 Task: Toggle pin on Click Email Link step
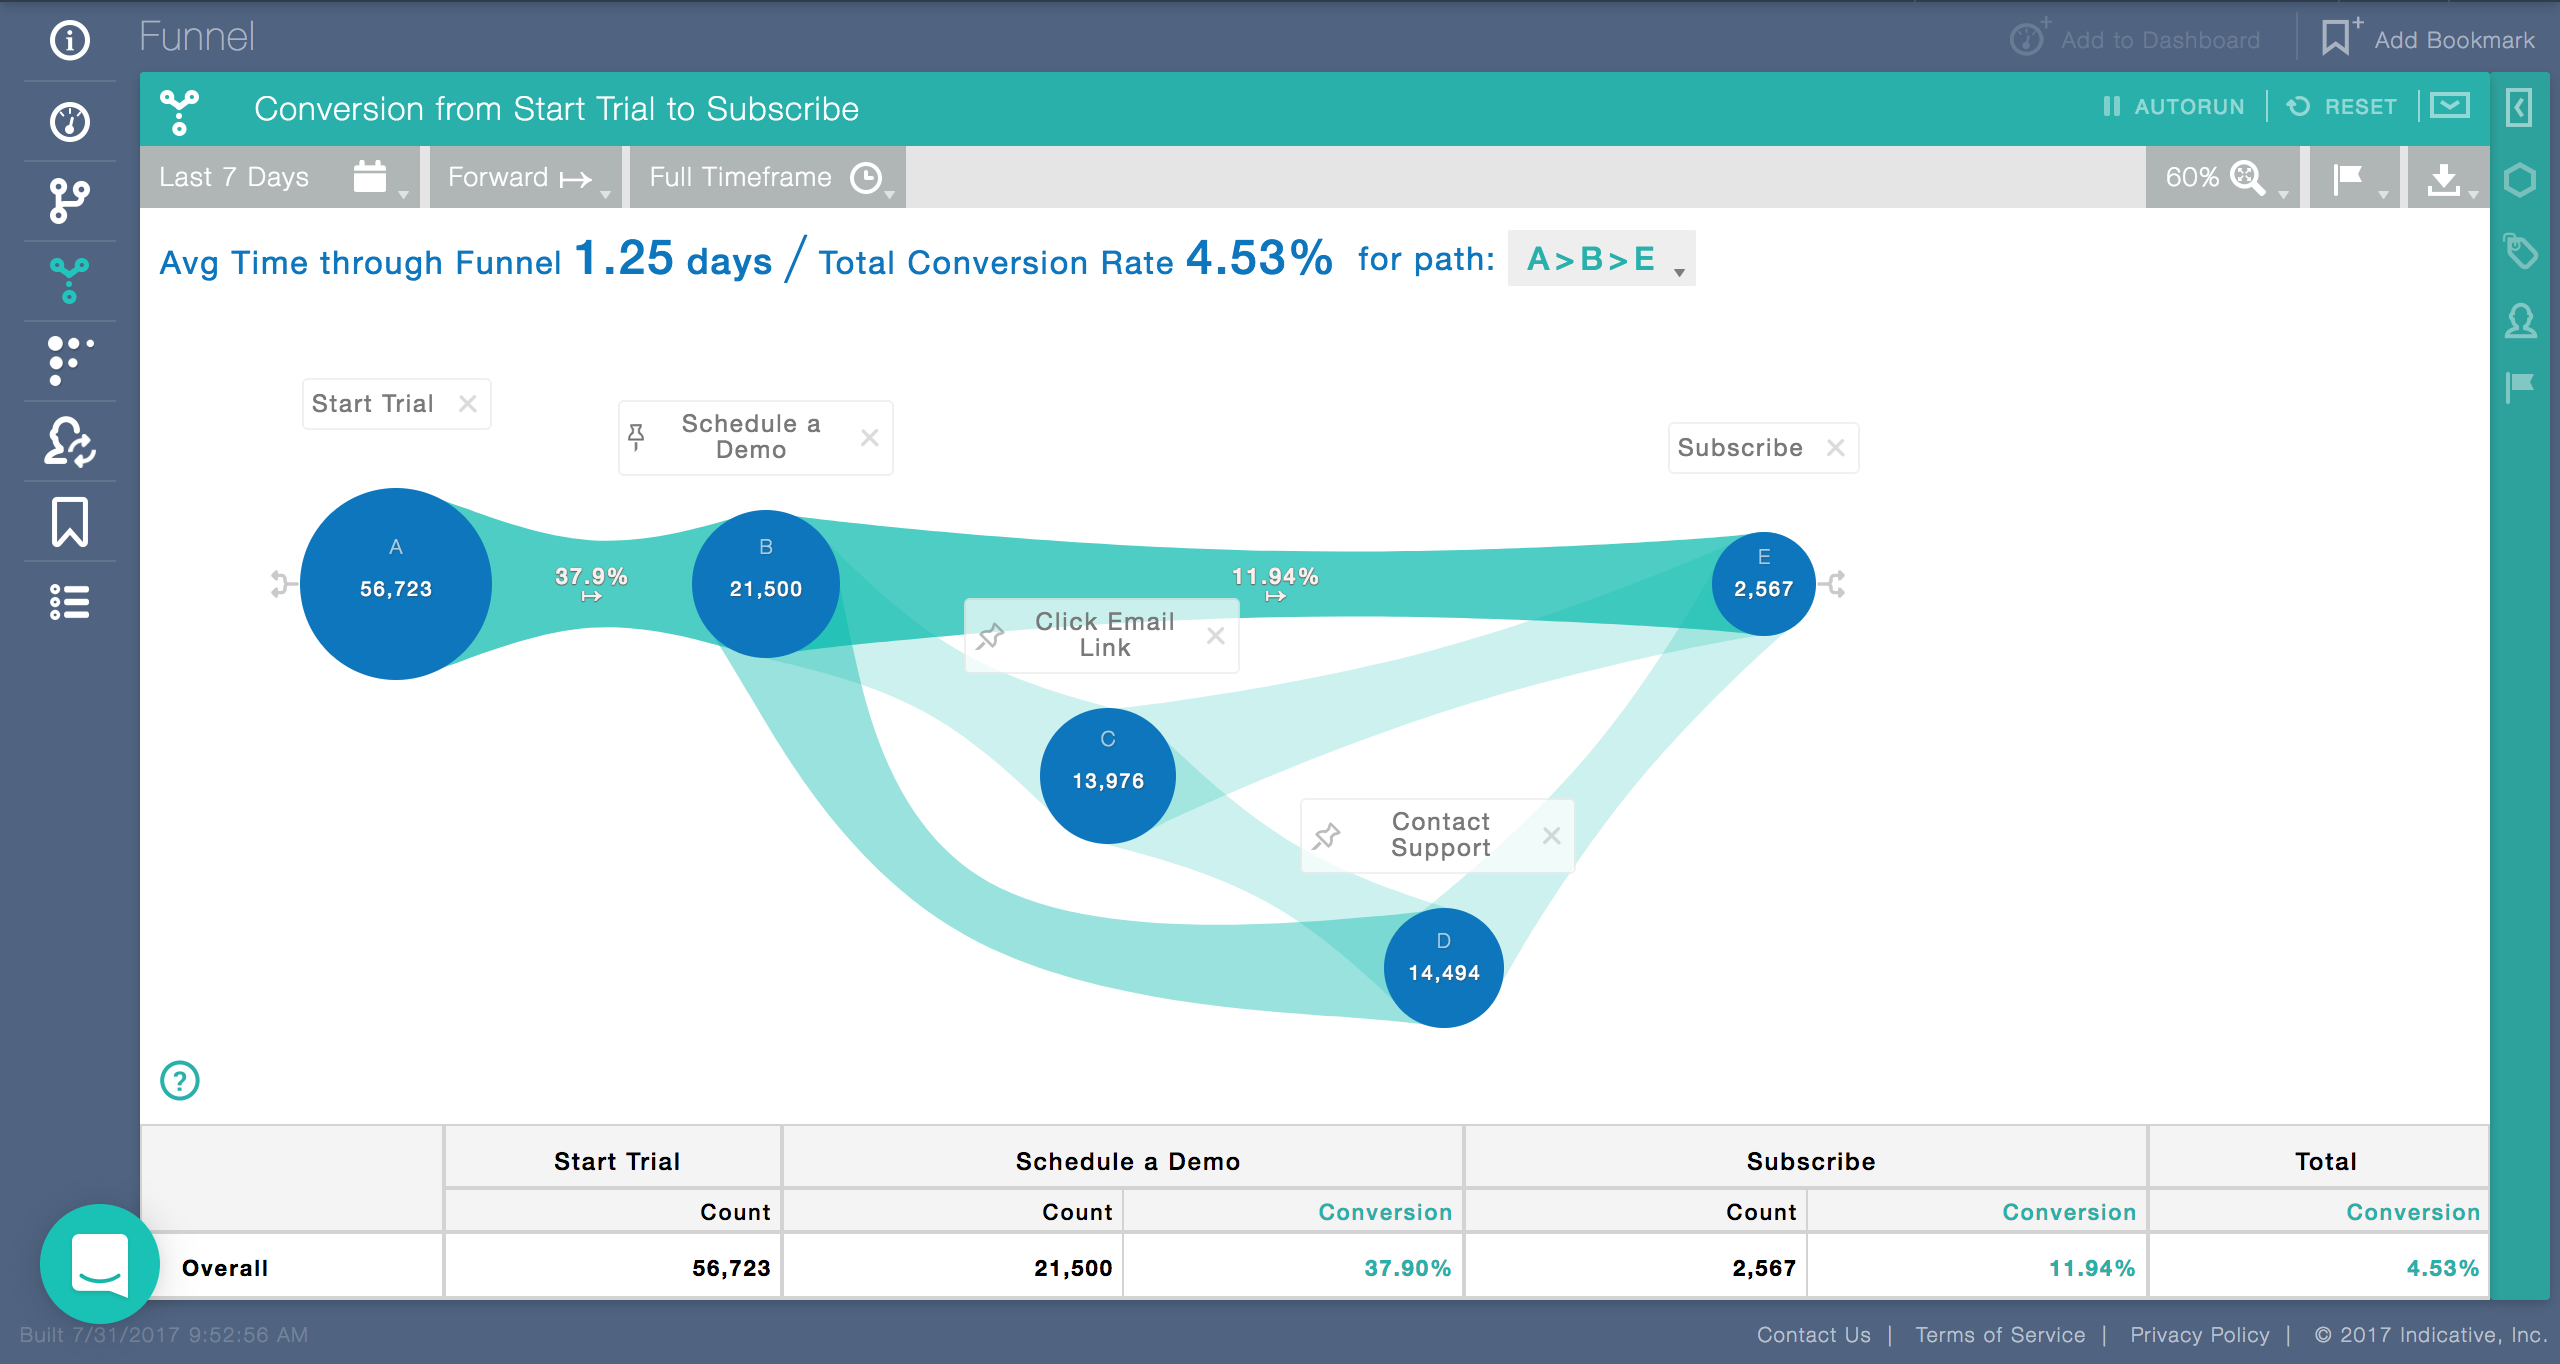click(x=990, y=636)
